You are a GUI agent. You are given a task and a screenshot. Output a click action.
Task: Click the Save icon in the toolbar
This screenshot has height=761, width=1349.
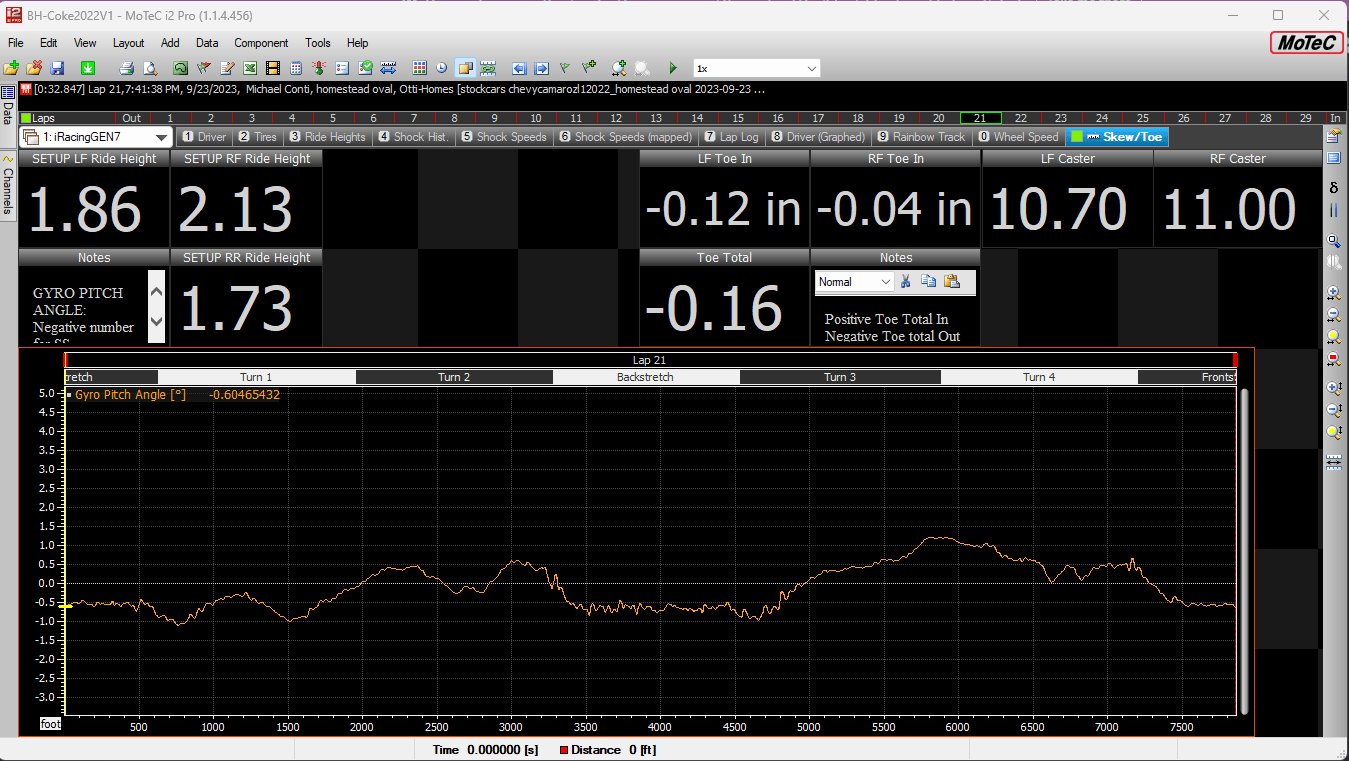[x=57, y=68]
